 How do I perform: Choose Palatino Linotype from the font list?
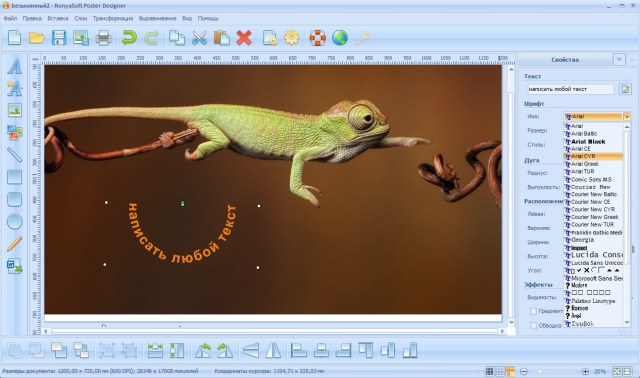pos(593,301)
